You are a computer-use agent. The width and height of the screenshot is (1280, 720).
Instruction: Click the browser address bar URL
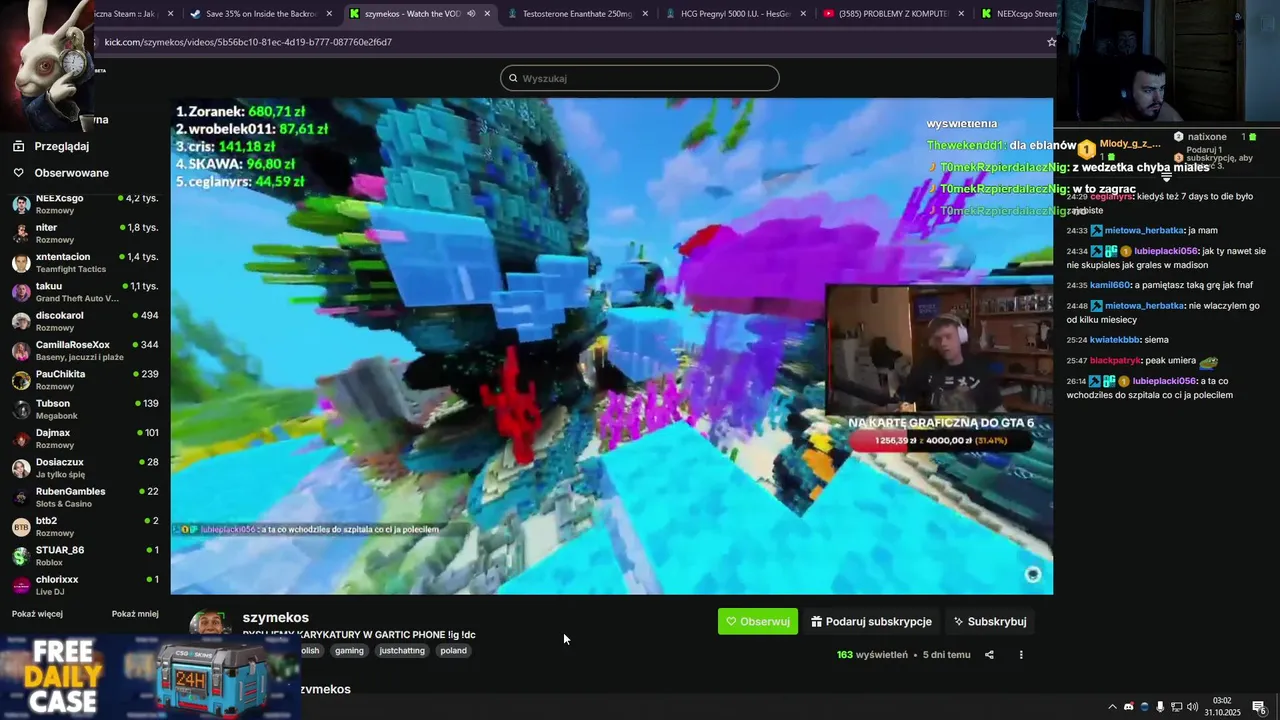tap(248, 42)
